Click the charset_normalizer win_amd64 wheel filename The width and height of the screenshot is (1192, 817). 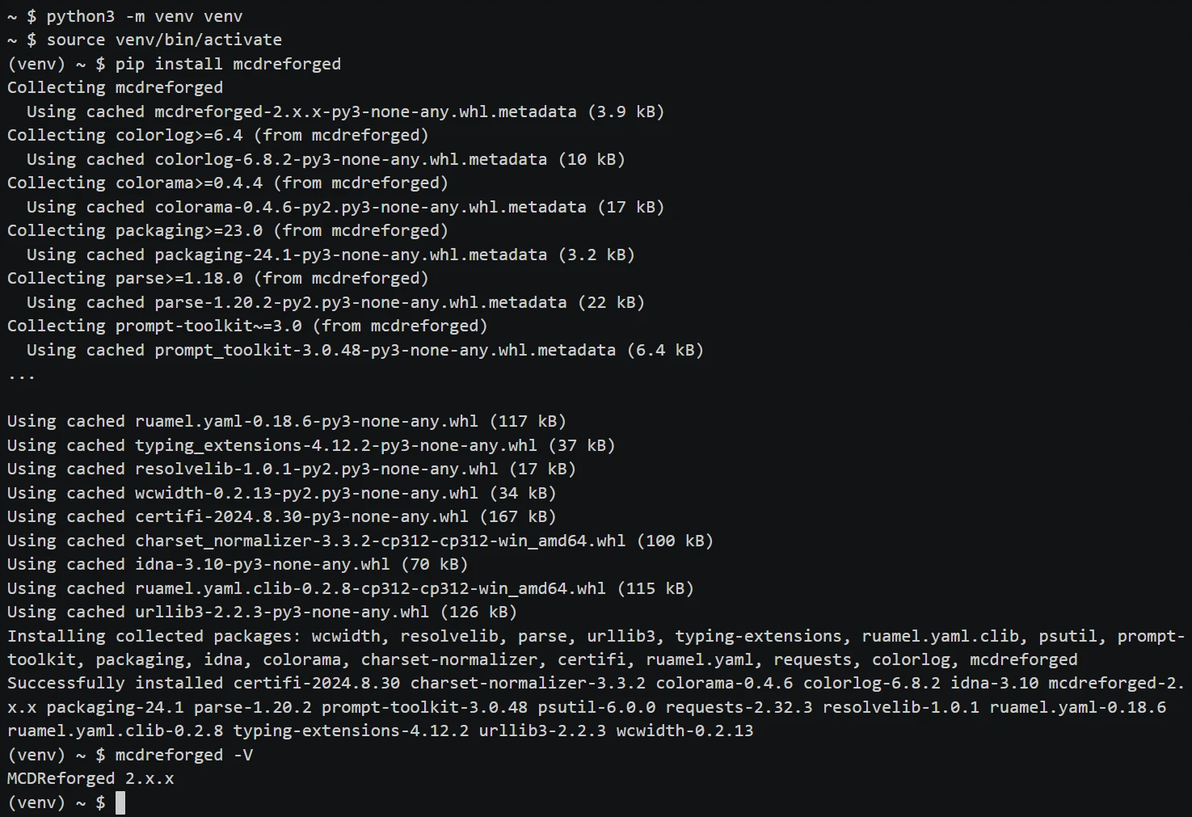pyautogui.click(x=380, y=541)
